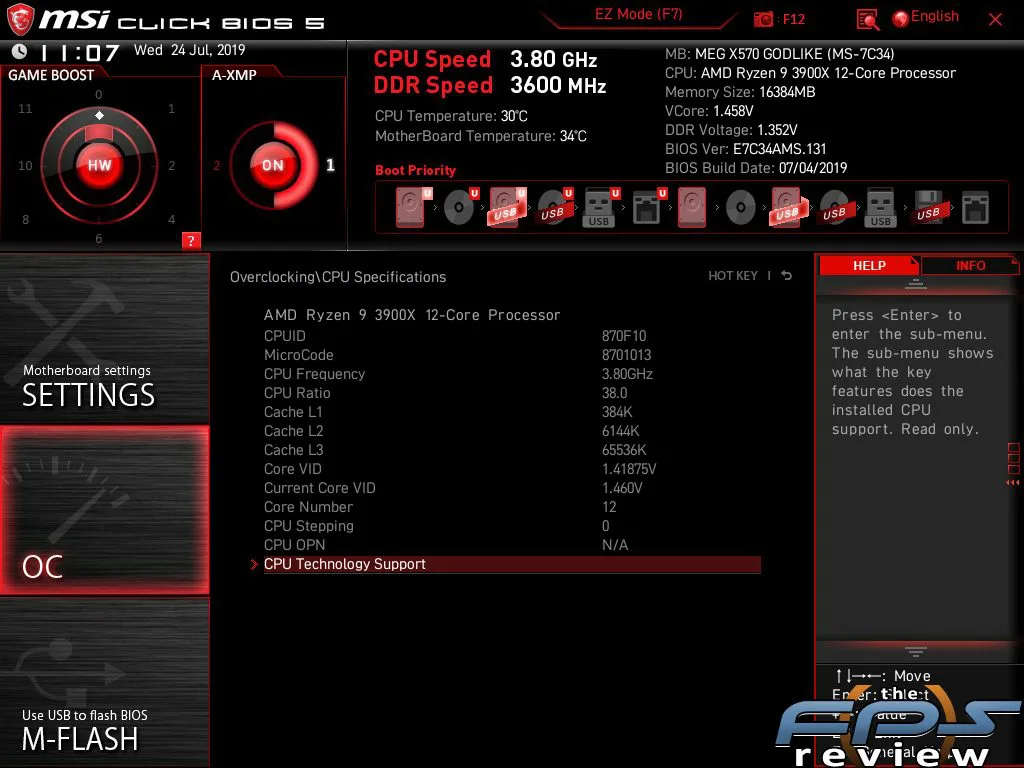Click the MotherBoard Temperature reading
This screenshot has width=1024, height=768.
[480, 136]
